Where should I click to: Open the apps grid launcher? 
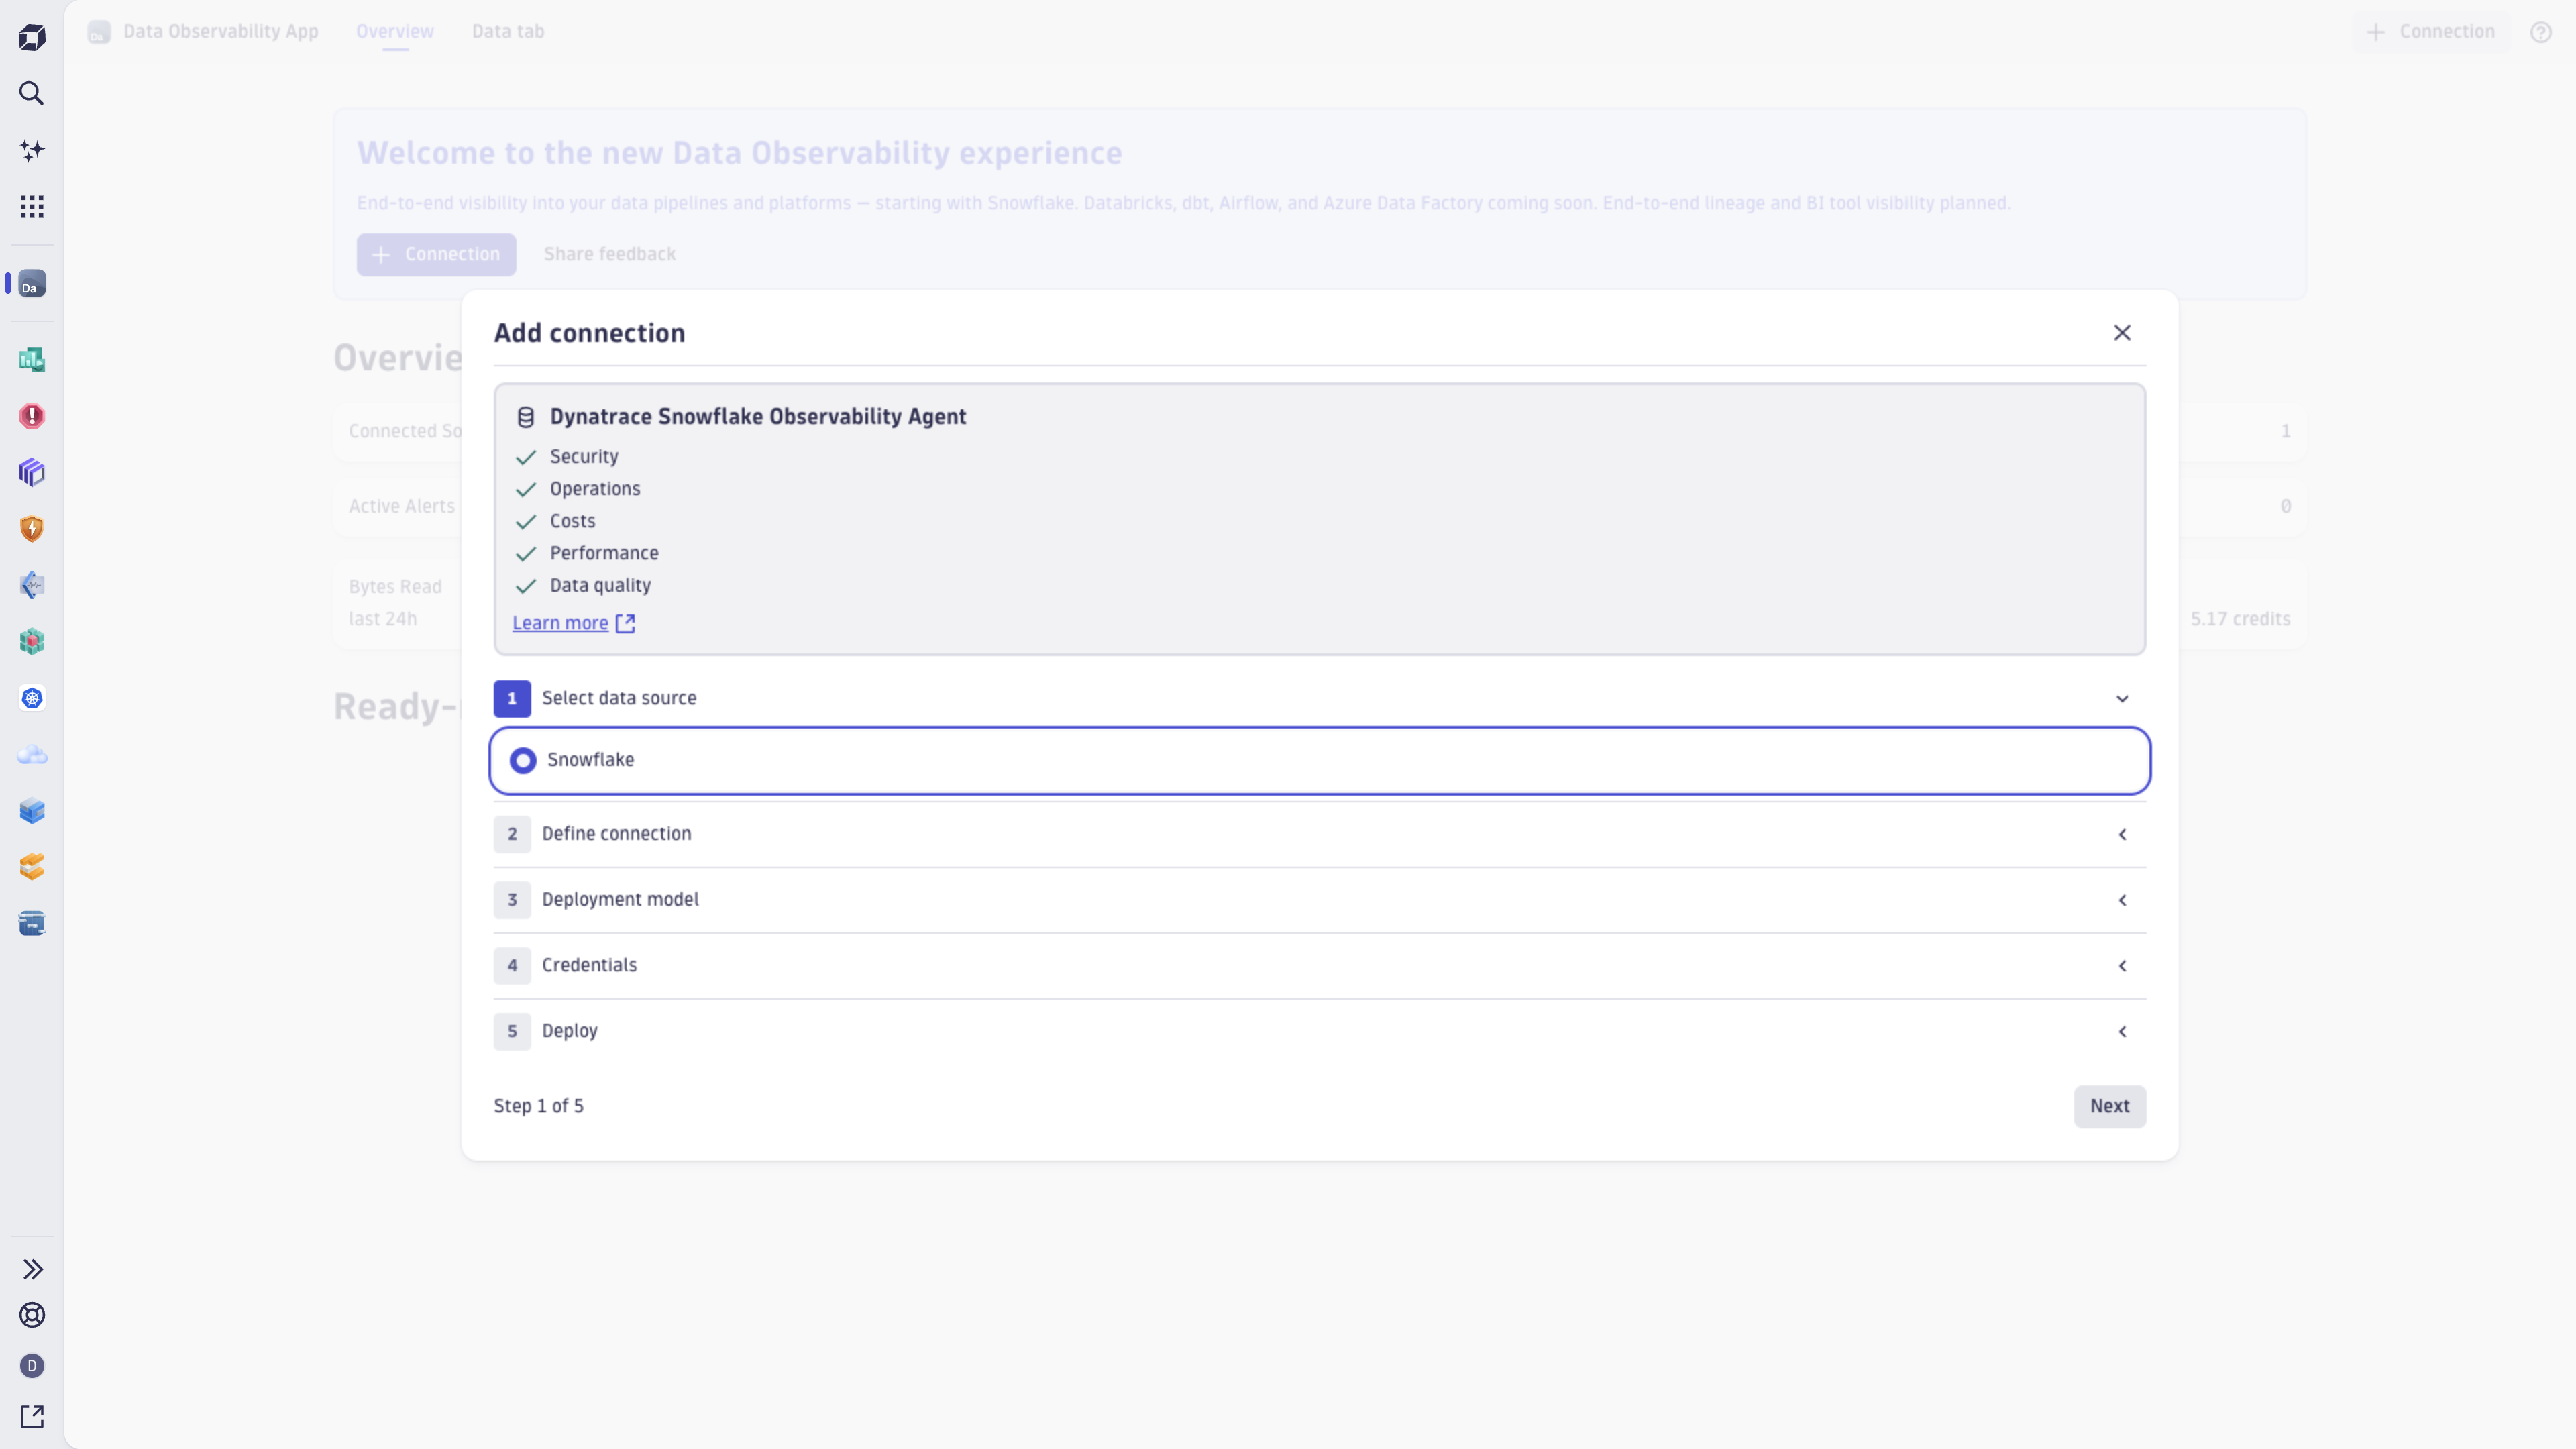[x=32, y=207]
